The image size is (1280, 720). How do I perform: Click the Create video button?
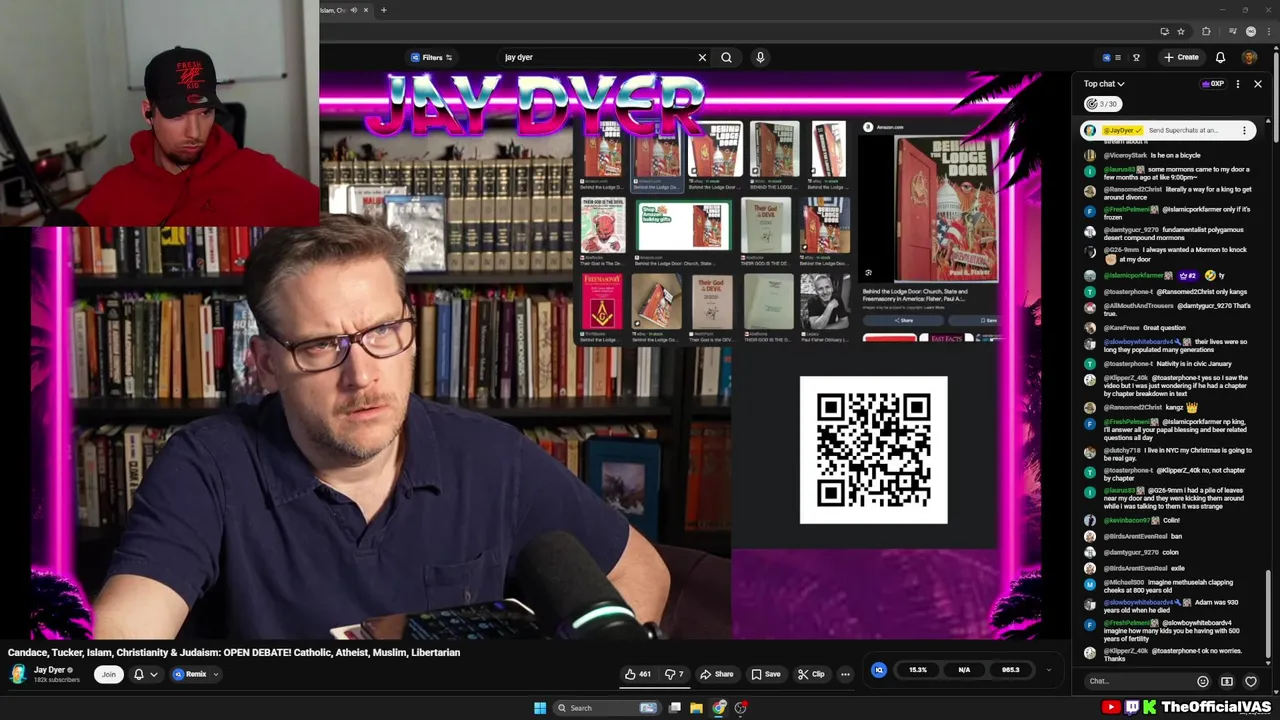1181,57
